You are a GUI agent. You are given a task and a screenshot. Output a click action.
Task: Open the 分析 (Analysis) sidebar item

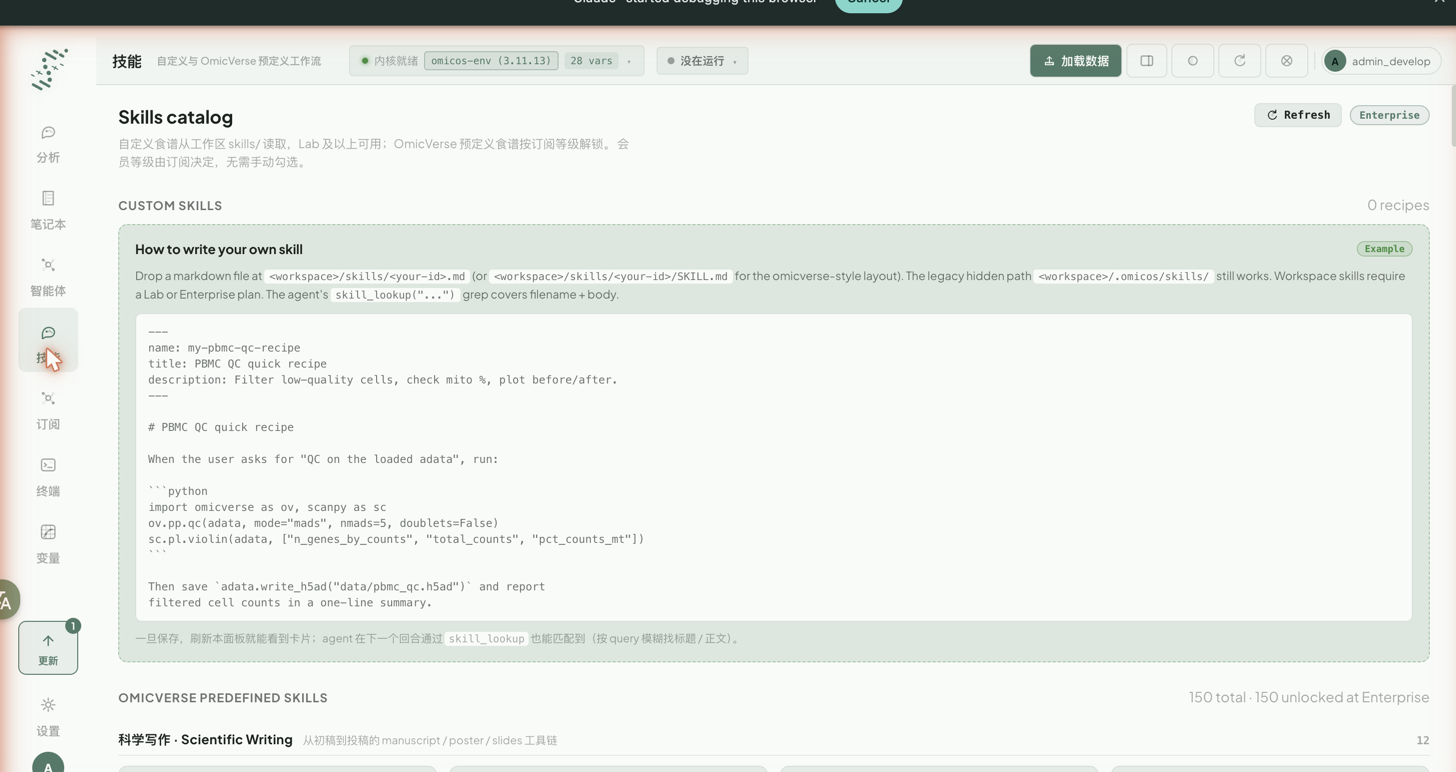click(x=48, y=144)
